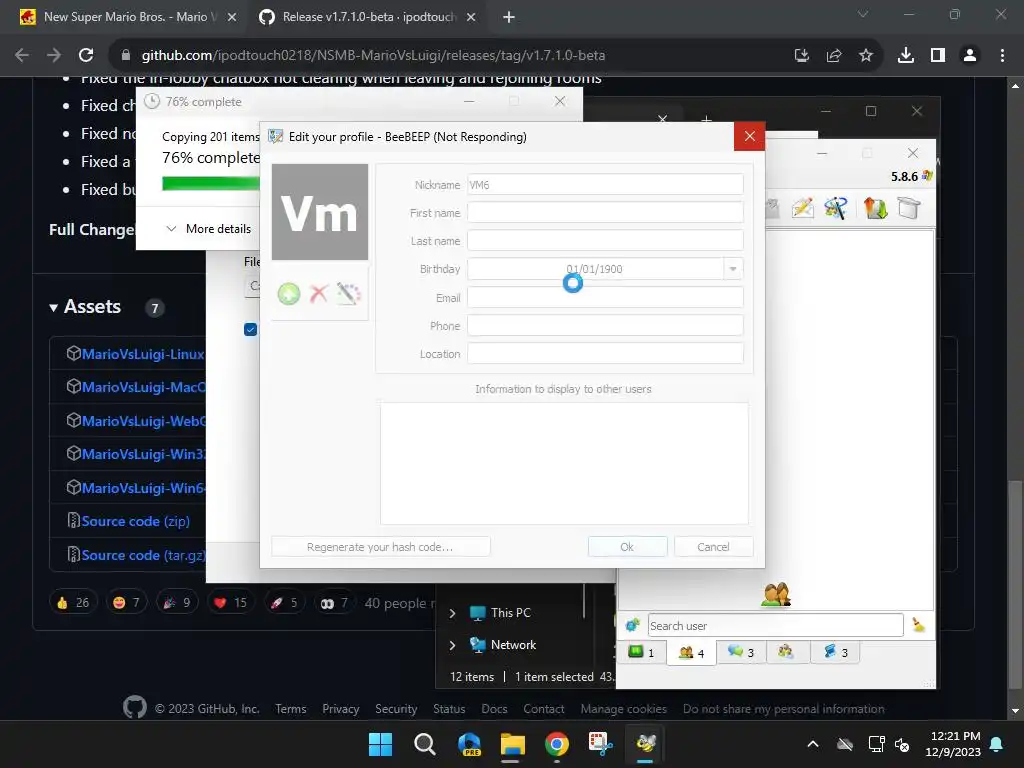This screenshot has height=768, width=1024.
Task: Click the GitHub Privacy footer link
Action: point(341,709)
